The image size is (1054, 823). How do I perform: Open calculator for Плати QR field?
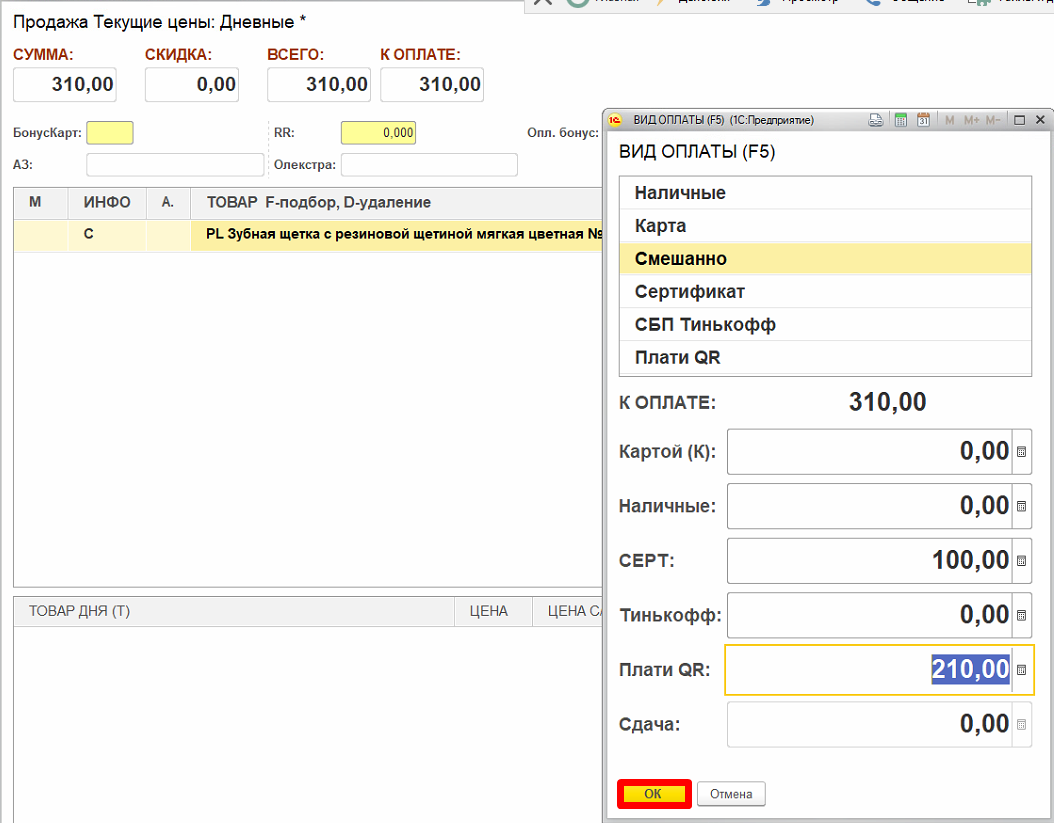1021,670
